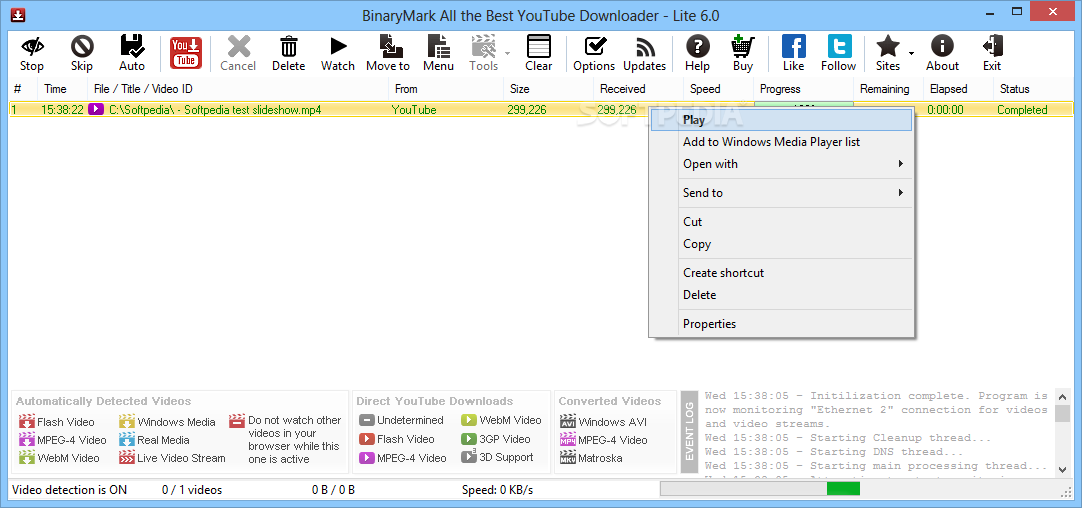Sort by the Remaining column header
The image size is (1082, 508).
[888, 89]
